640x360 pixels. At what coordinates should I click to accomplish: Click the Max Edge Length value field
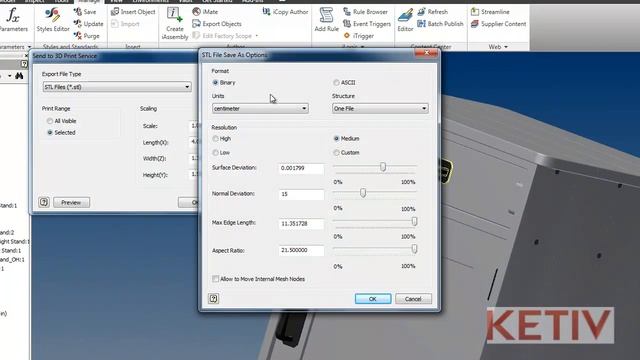pos(301,224)
